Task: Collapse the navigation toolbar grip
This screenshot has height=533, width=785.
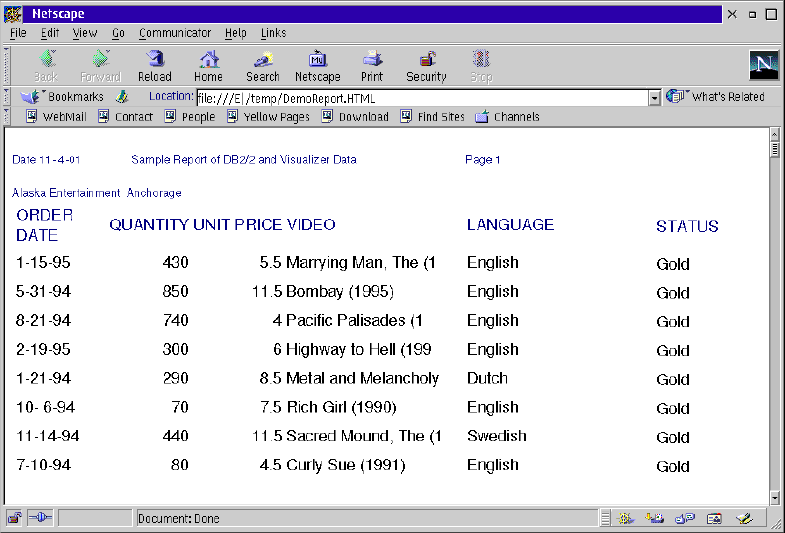Action: [x=7, y=66]
